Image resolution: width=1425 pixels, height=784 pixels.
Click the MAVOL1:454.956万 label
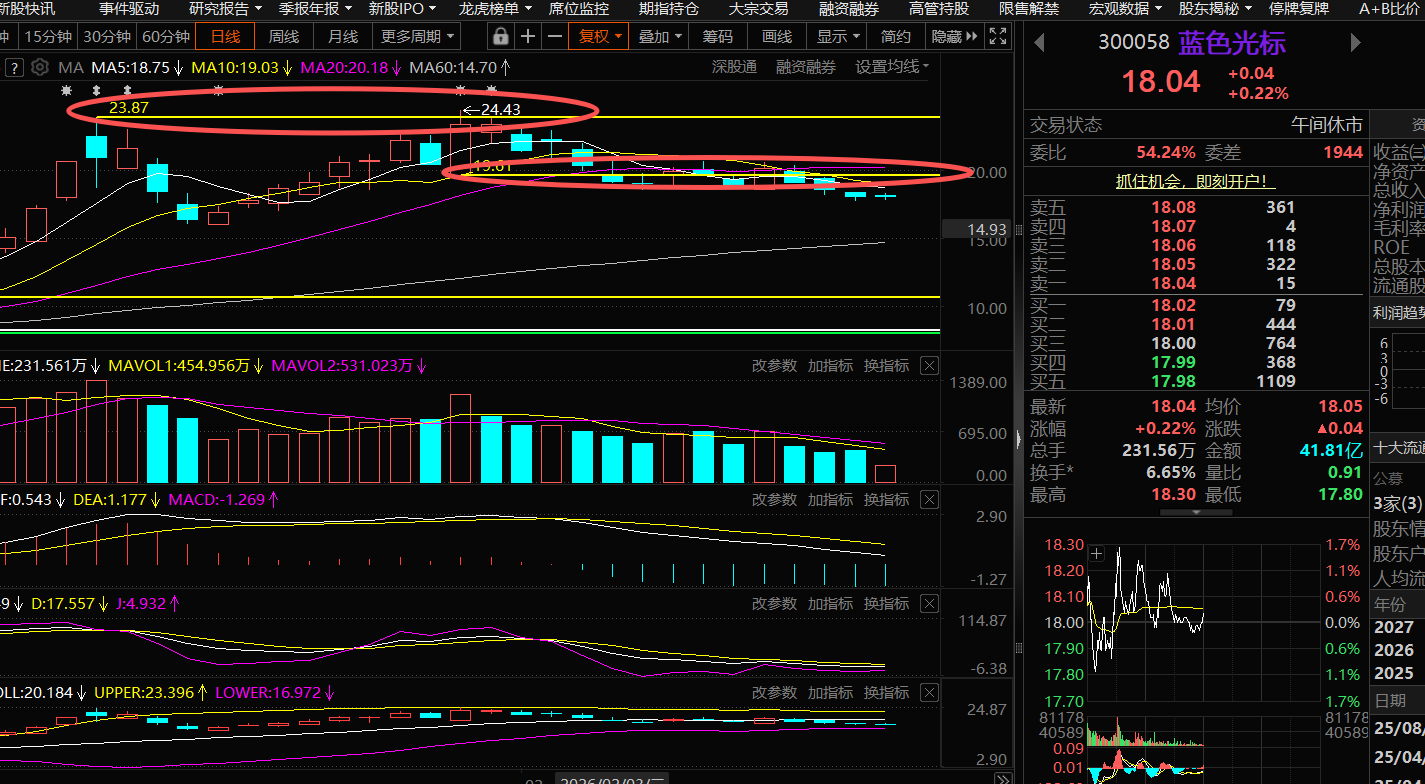point(186,366)
